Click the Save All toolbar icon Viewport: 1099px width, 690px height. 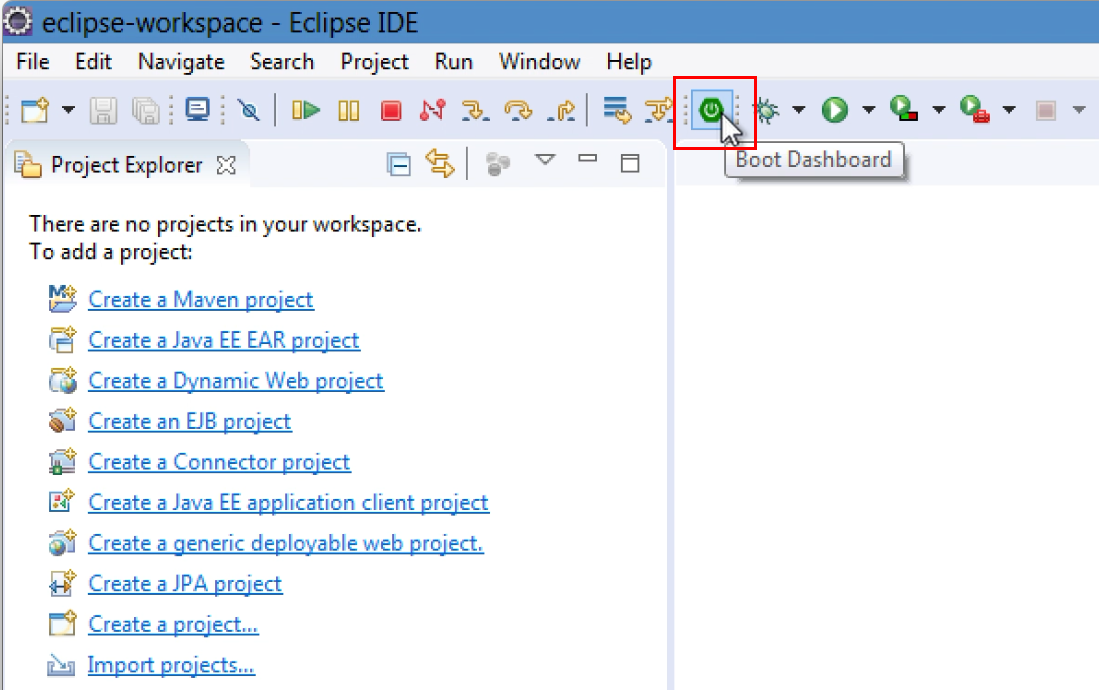pyautogui.click(x=146, y=111)
